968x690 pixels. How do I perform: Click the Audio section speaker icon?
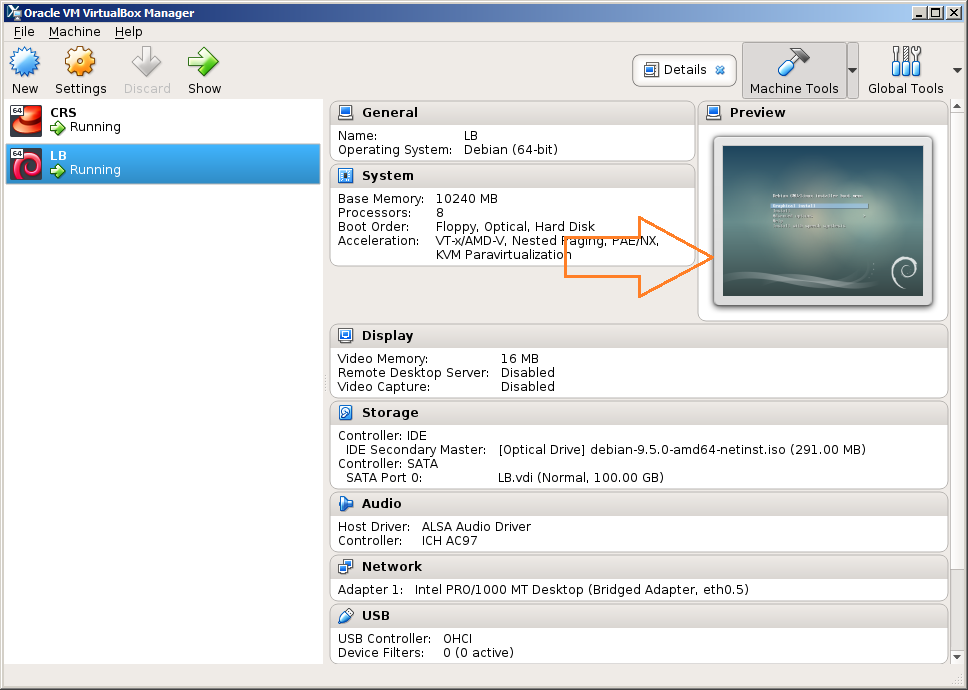pyautogui.click(x=346, y=504)
